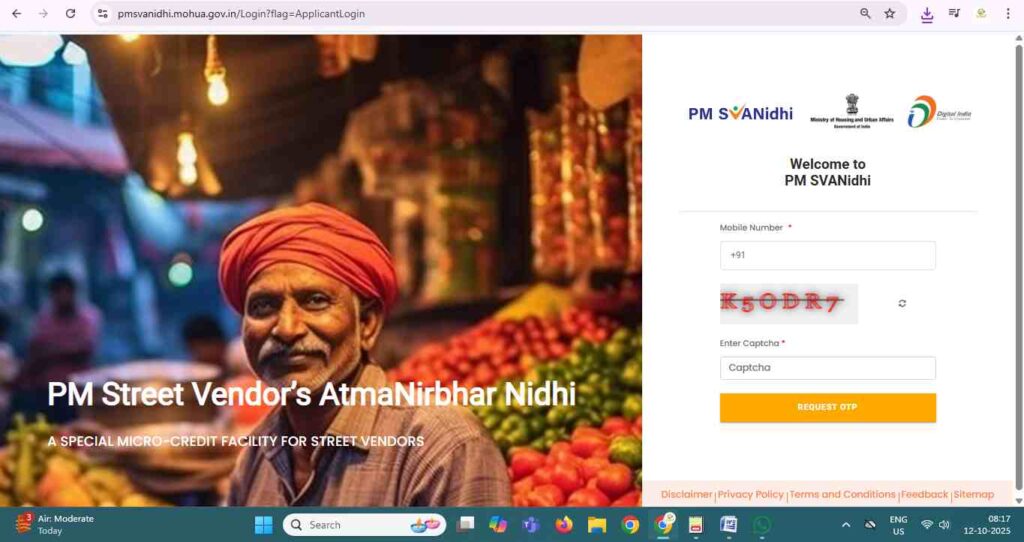
Task: Show hidden system tray icons
Action: [x=846, y=524]
